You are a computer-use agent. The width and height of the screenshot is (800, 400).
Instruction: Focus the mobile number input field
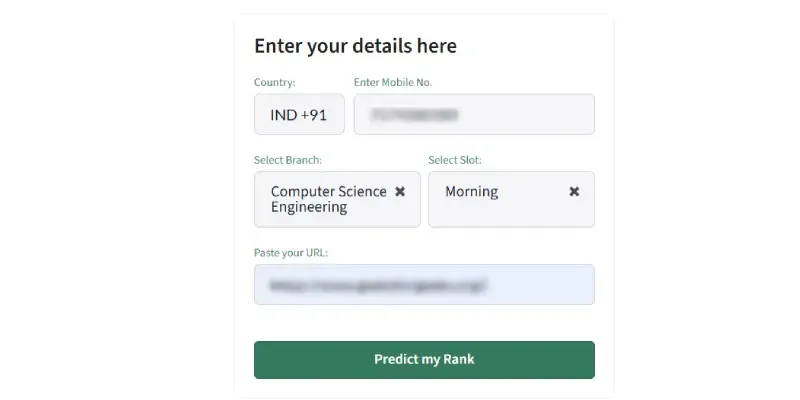[x=474, y=114]
